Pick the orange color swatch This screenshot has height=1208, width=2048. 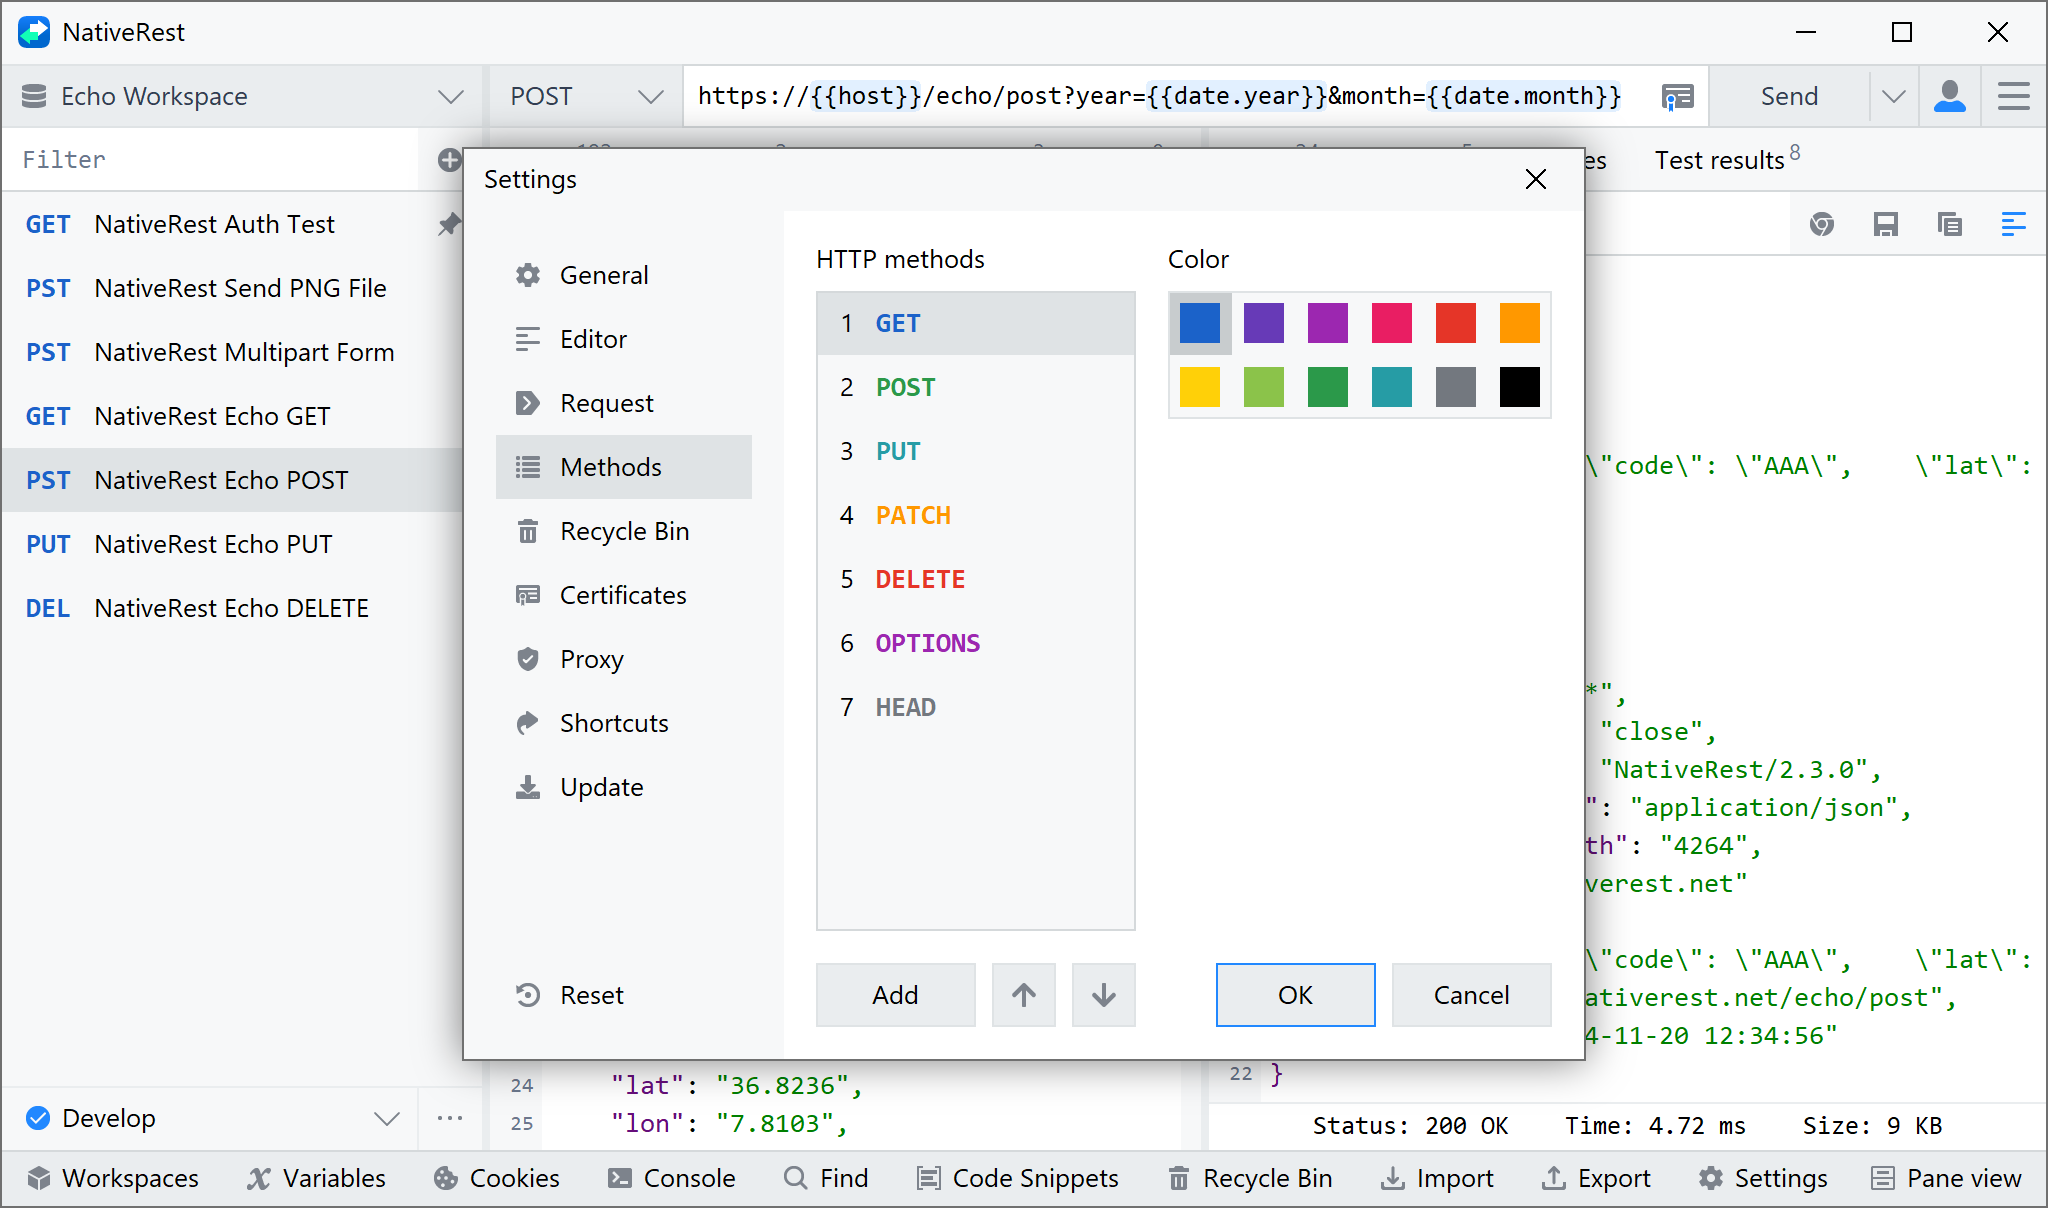pos(1519,323)
